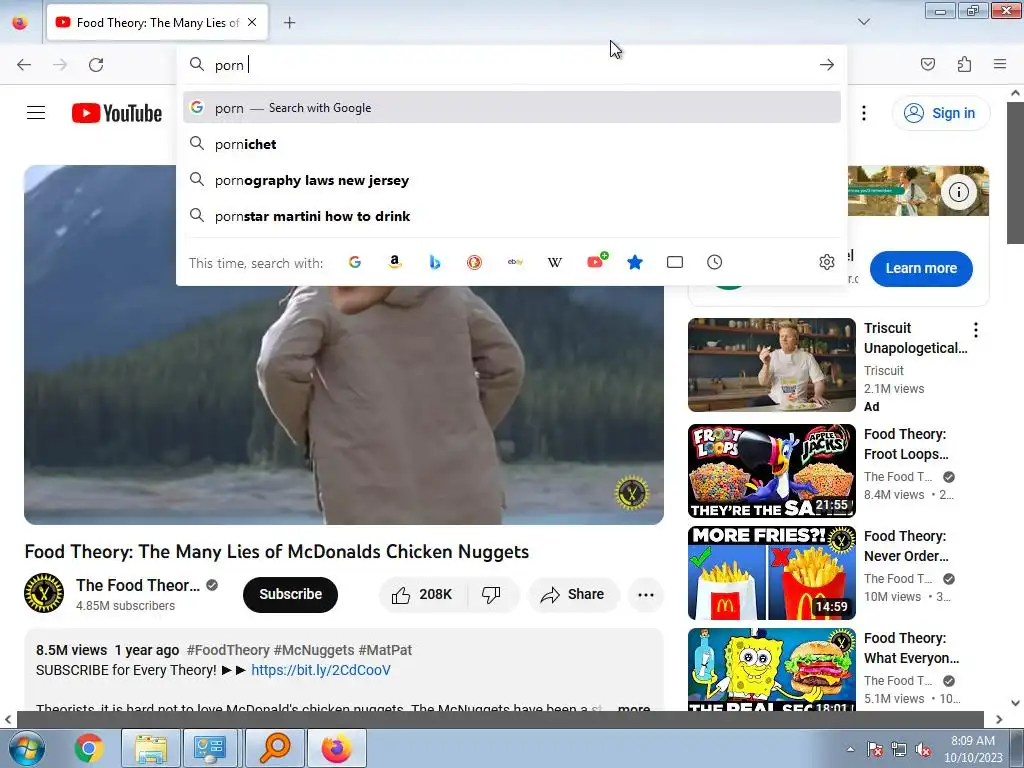The image size is (1024, 768).
Task: Search open tabs icon
Action: [675, 262]
